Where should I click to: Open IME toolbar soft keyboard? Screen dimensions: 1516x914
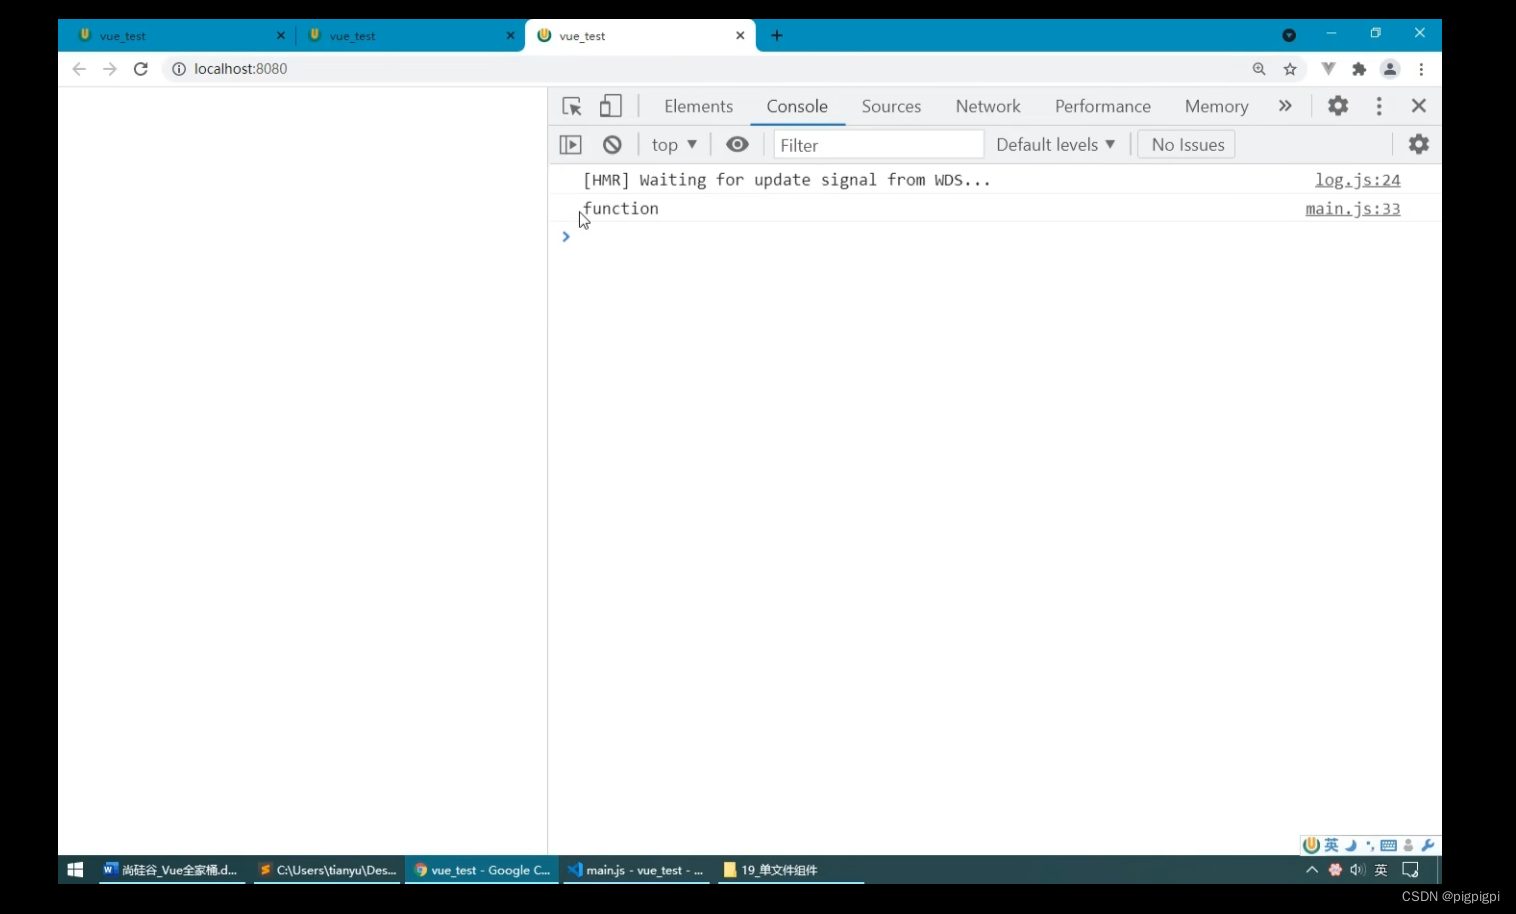point(1389,845)
